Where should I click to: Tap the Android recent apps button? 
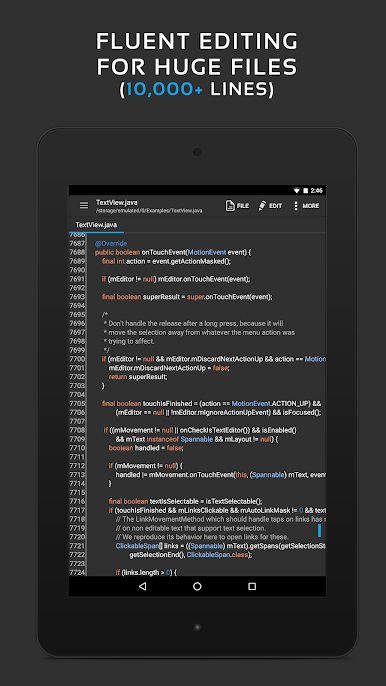[x=252, y=586]
